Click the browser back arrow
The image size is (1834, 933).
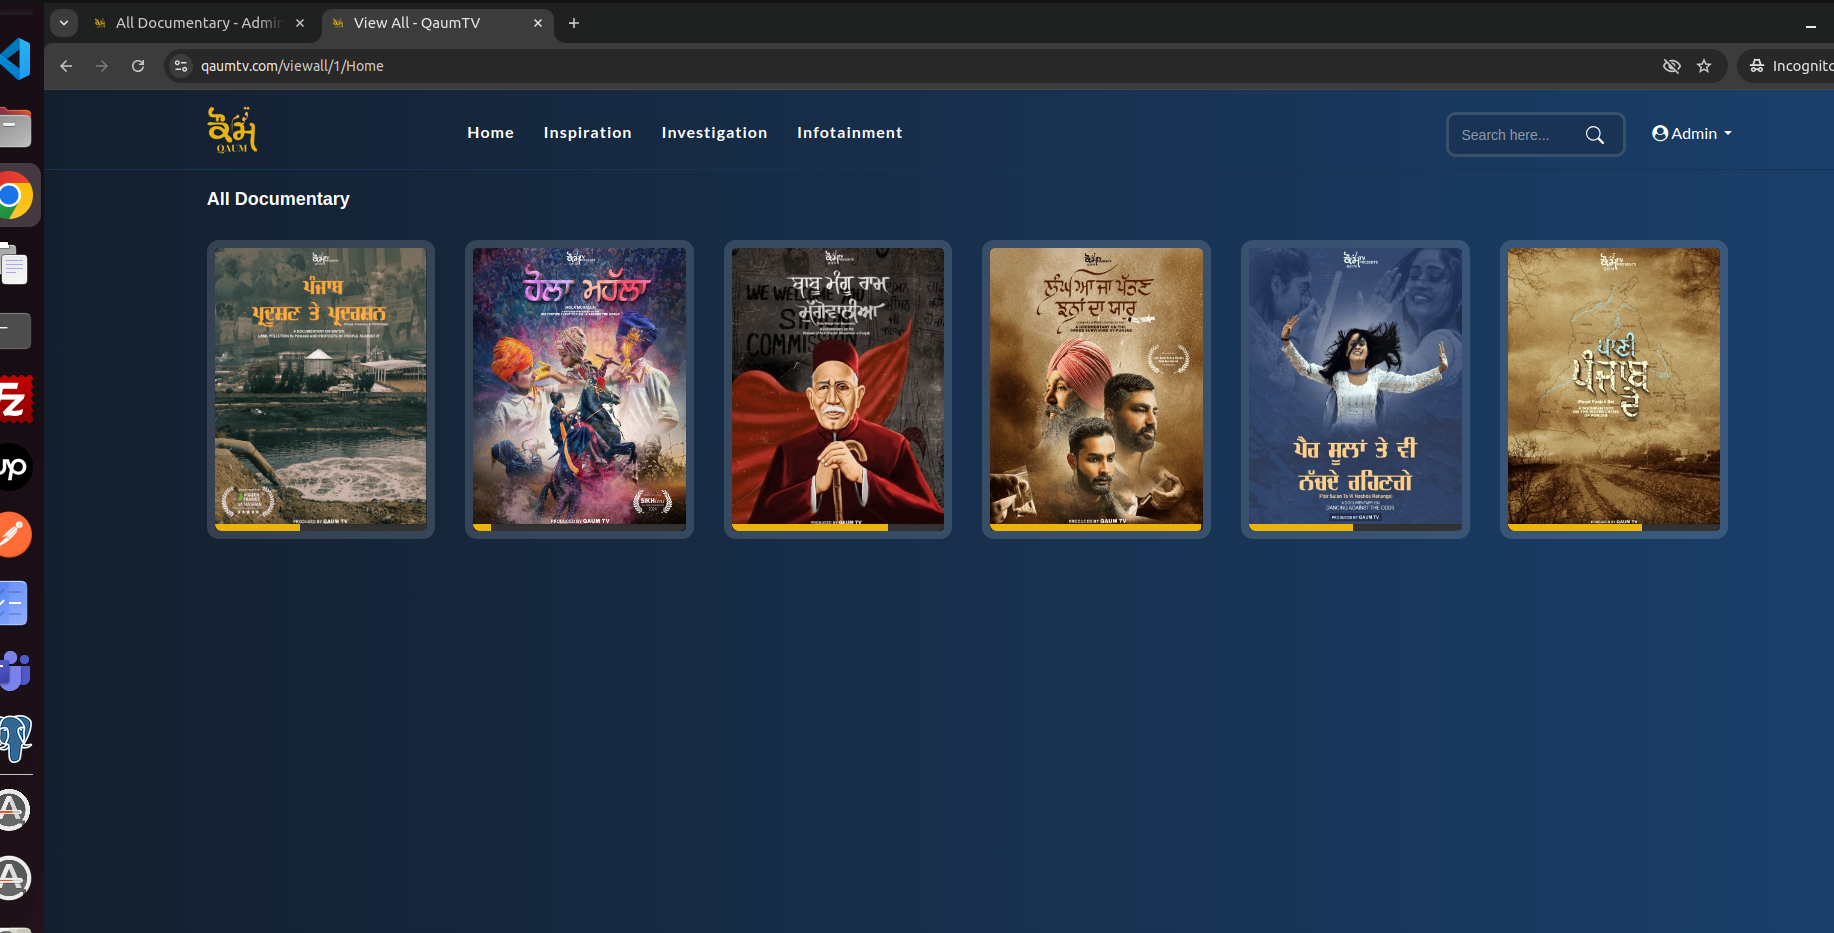tap(66, 66)
